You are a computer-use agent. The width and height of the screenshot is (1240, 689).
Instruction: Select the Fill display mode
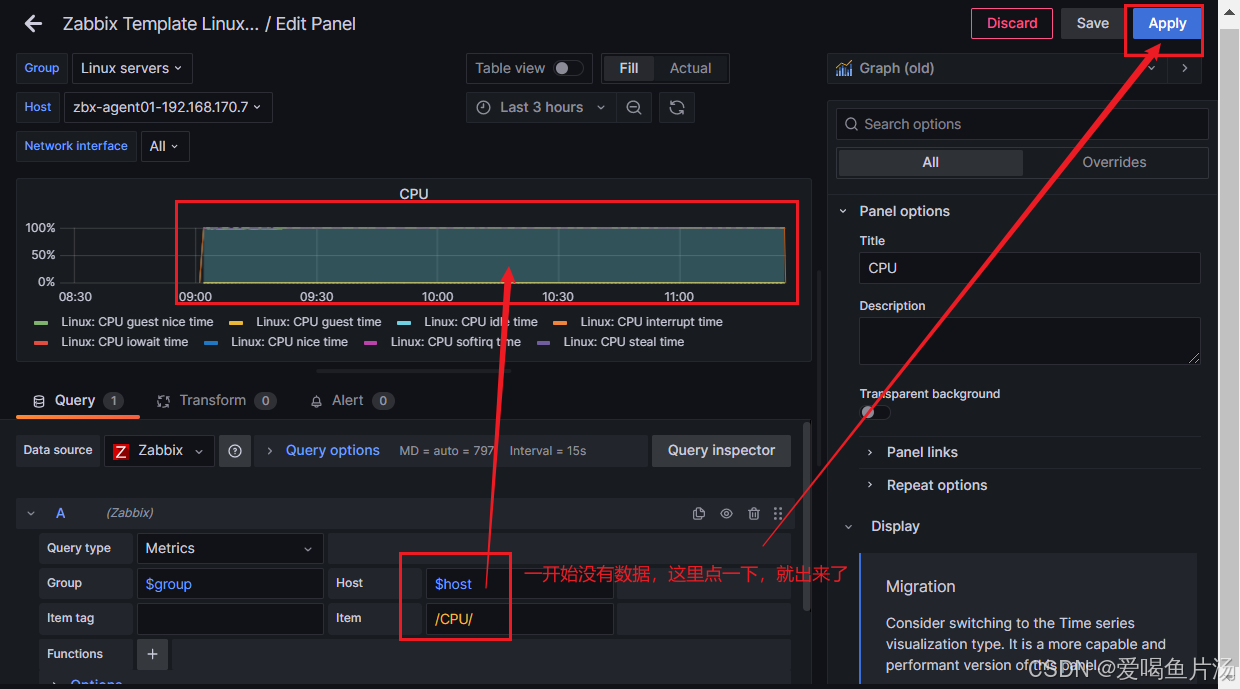[x=629, y=68]
